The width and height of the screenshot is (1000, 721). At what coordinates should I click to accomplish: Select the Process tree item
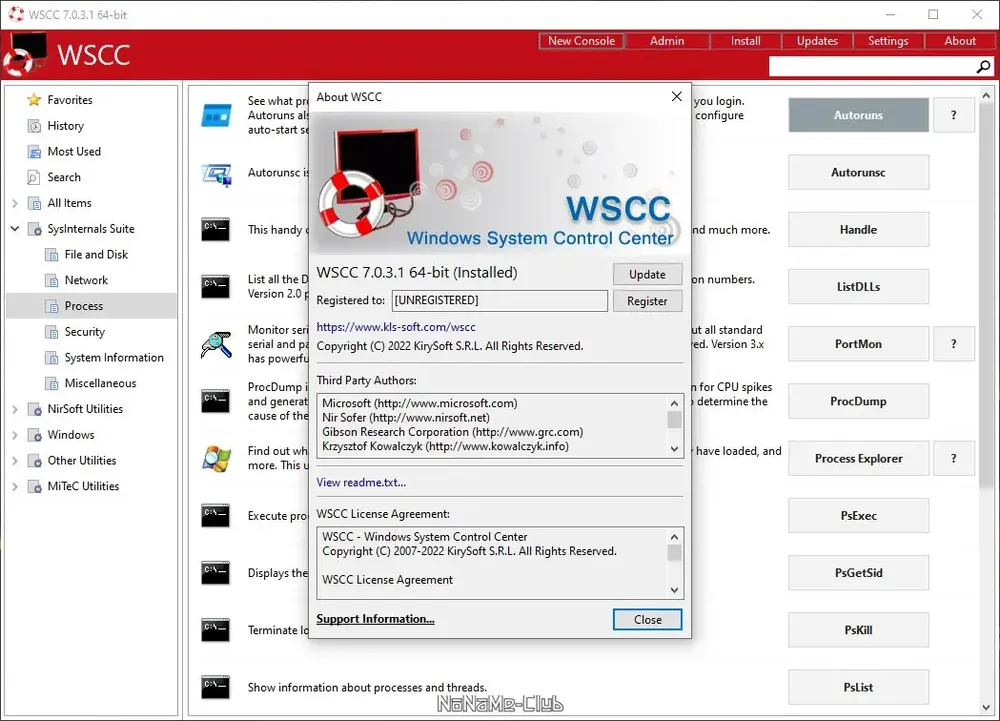tap(91, 306)
